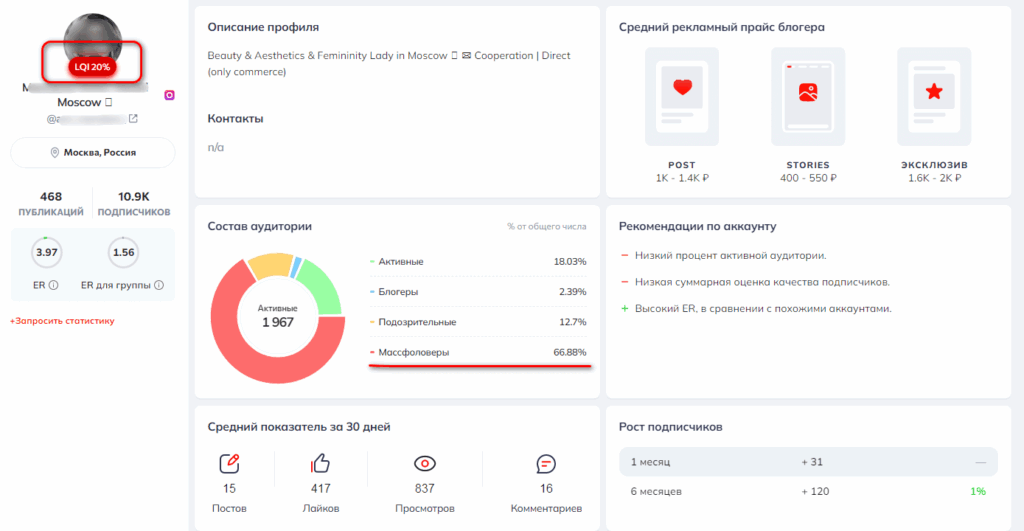Screen dimensions: 1024x531
Task: Click the ЭКСКЛЮЗИВ star card icon
Action: tap(933, 92)
